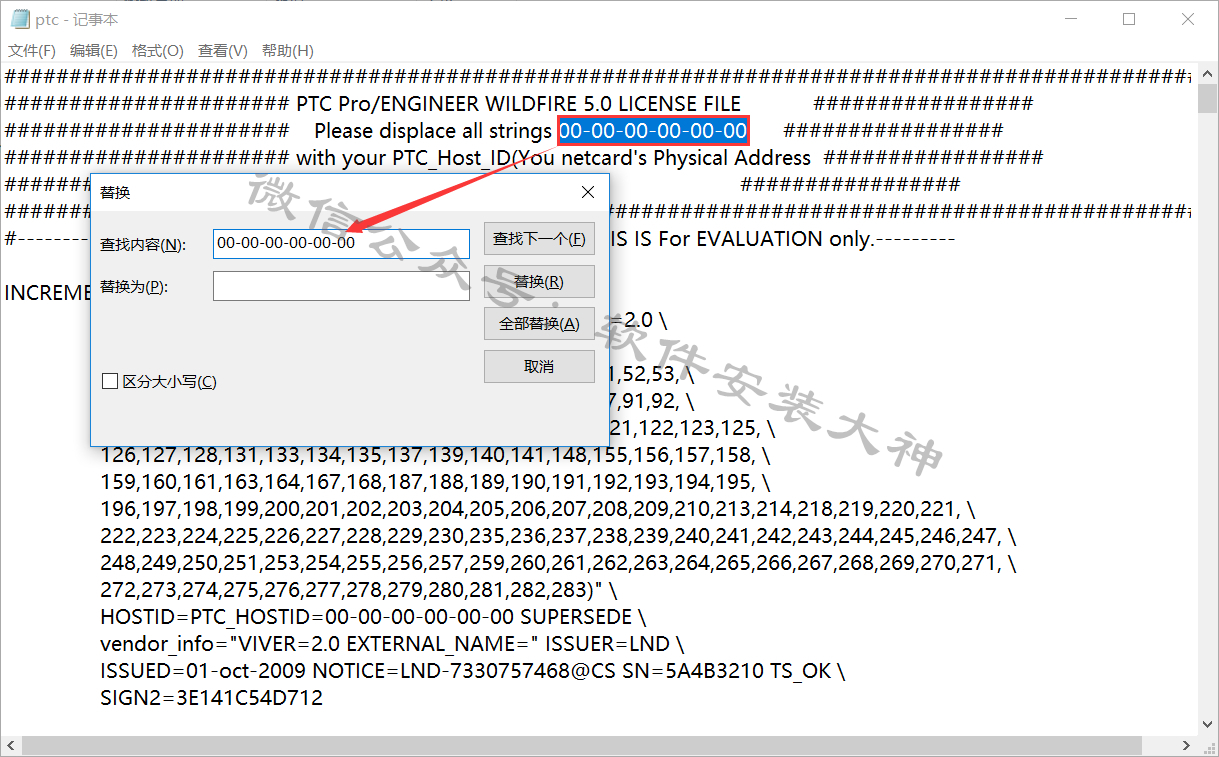This screenshot has height=757, width=1219.
Task: Click the Notepad icon in the title bar
Action: [20, 19]
